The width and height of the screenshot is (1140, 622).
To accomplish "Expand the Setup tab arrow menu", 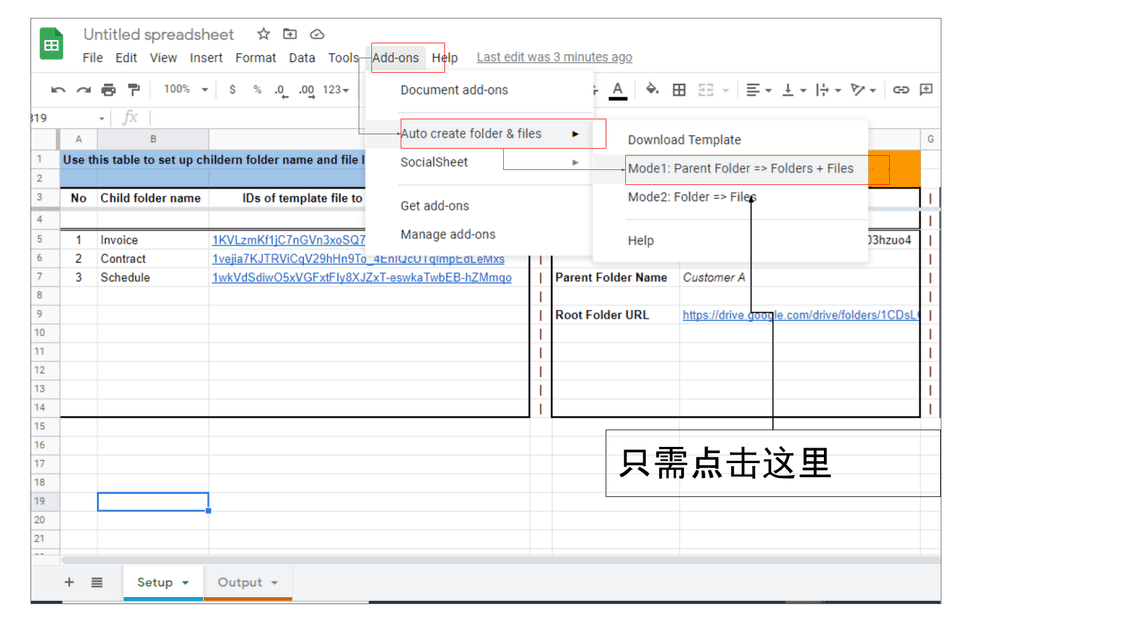I will point(185,583).
